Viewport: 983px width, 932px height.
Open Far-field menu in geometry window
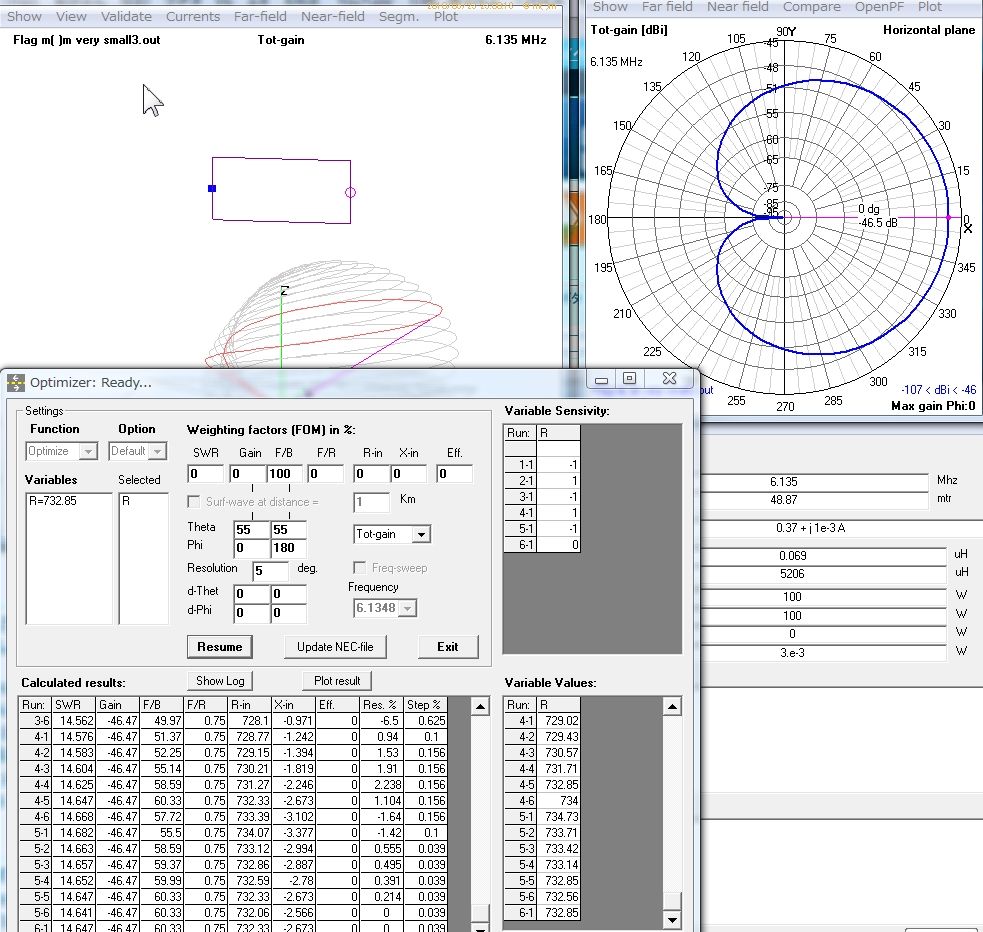(x=260, y=16)
